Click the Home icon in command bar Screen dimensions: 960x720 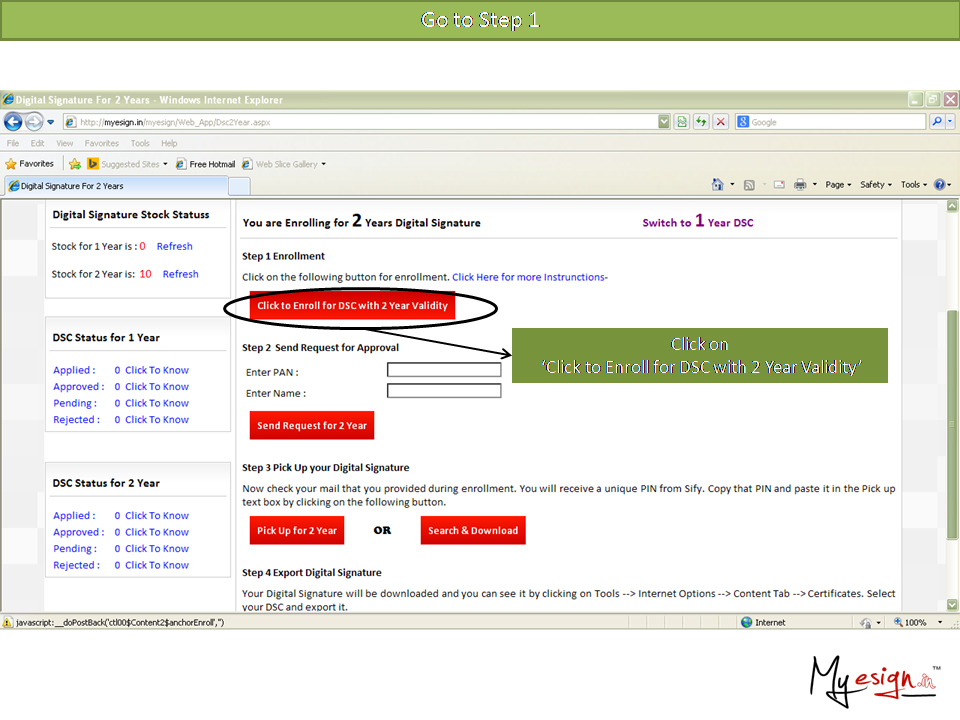[x=717, y=185]
